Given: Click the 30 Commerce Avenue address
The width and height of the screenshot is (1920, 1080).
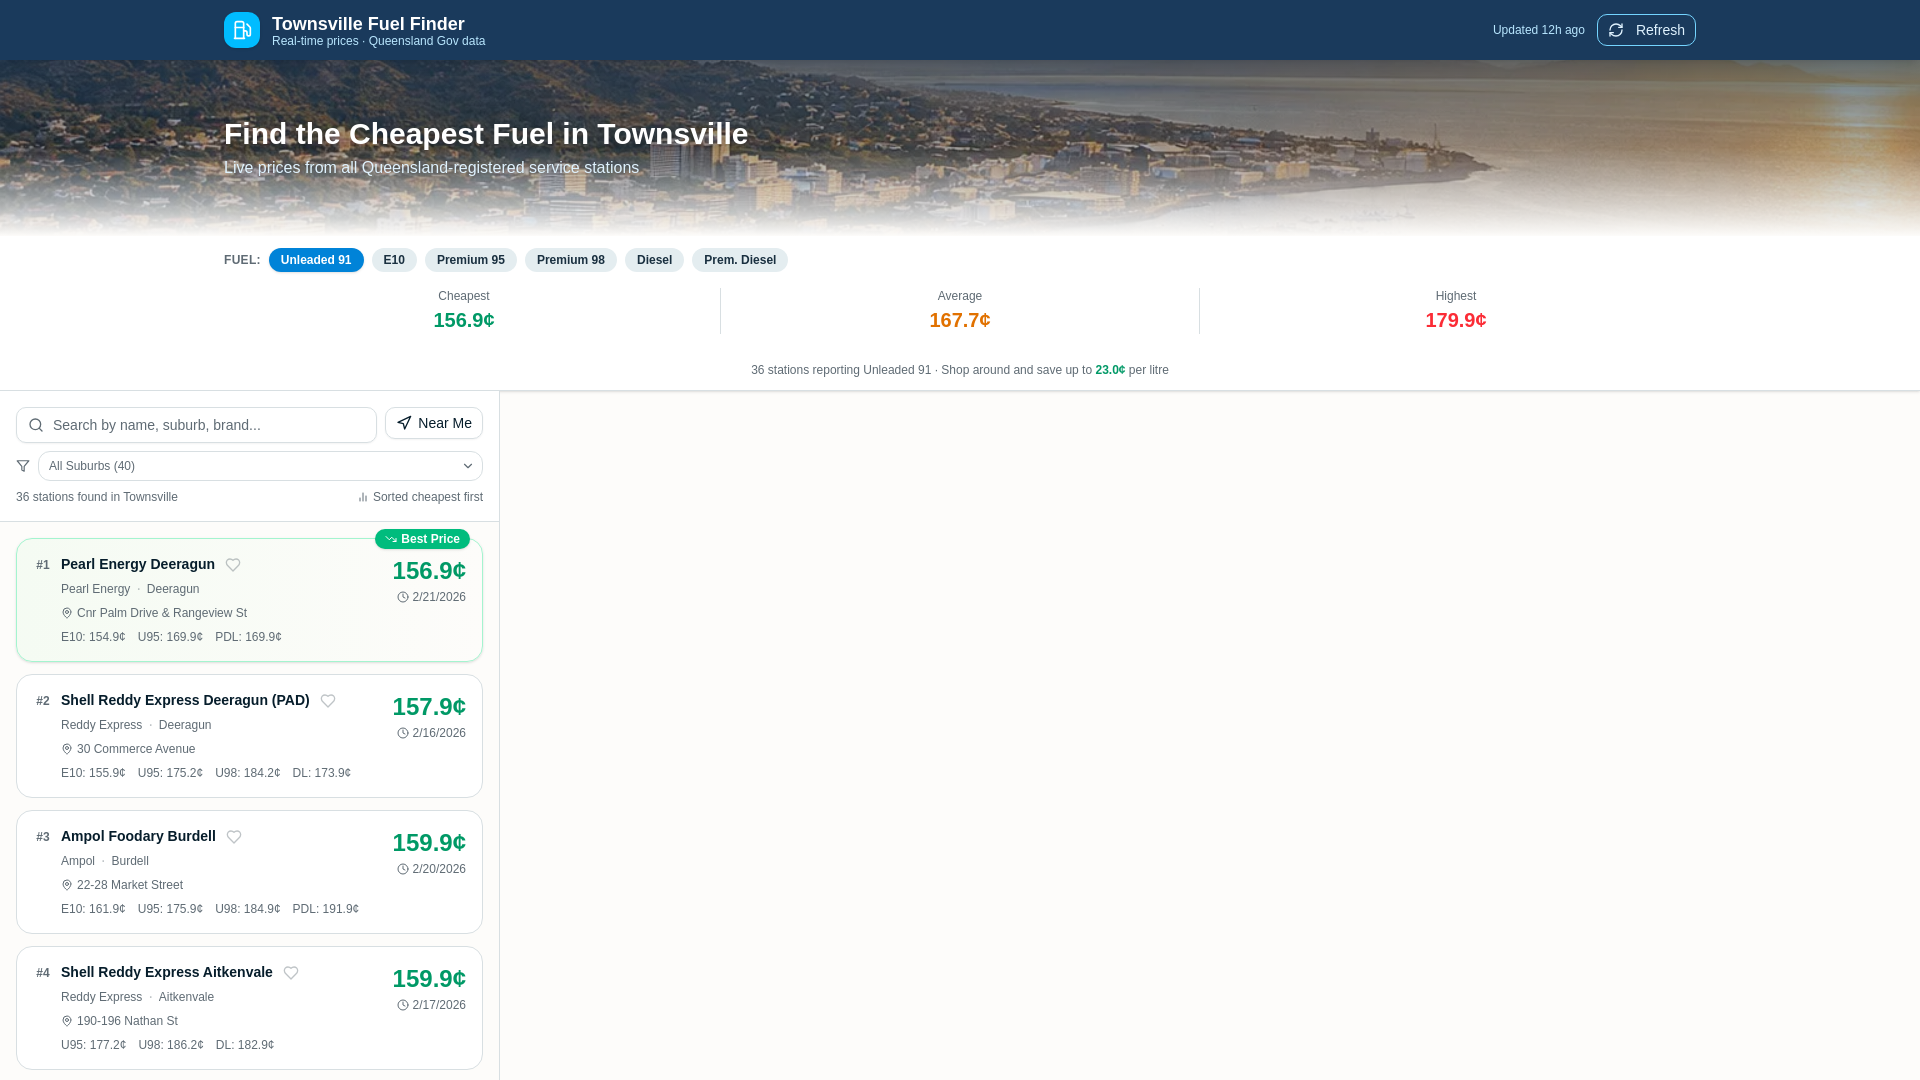Looking at the screenshot, I should (136, 749).
